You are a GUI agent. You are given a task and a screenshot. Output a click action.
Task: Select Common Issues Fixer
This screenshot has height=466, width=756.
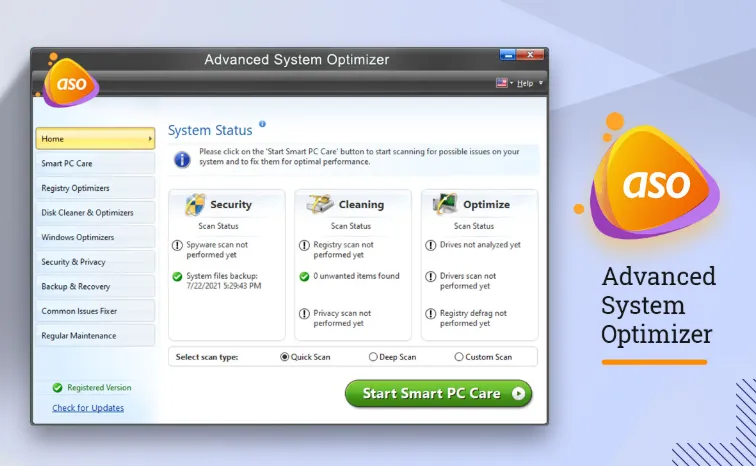pos(95,311)
